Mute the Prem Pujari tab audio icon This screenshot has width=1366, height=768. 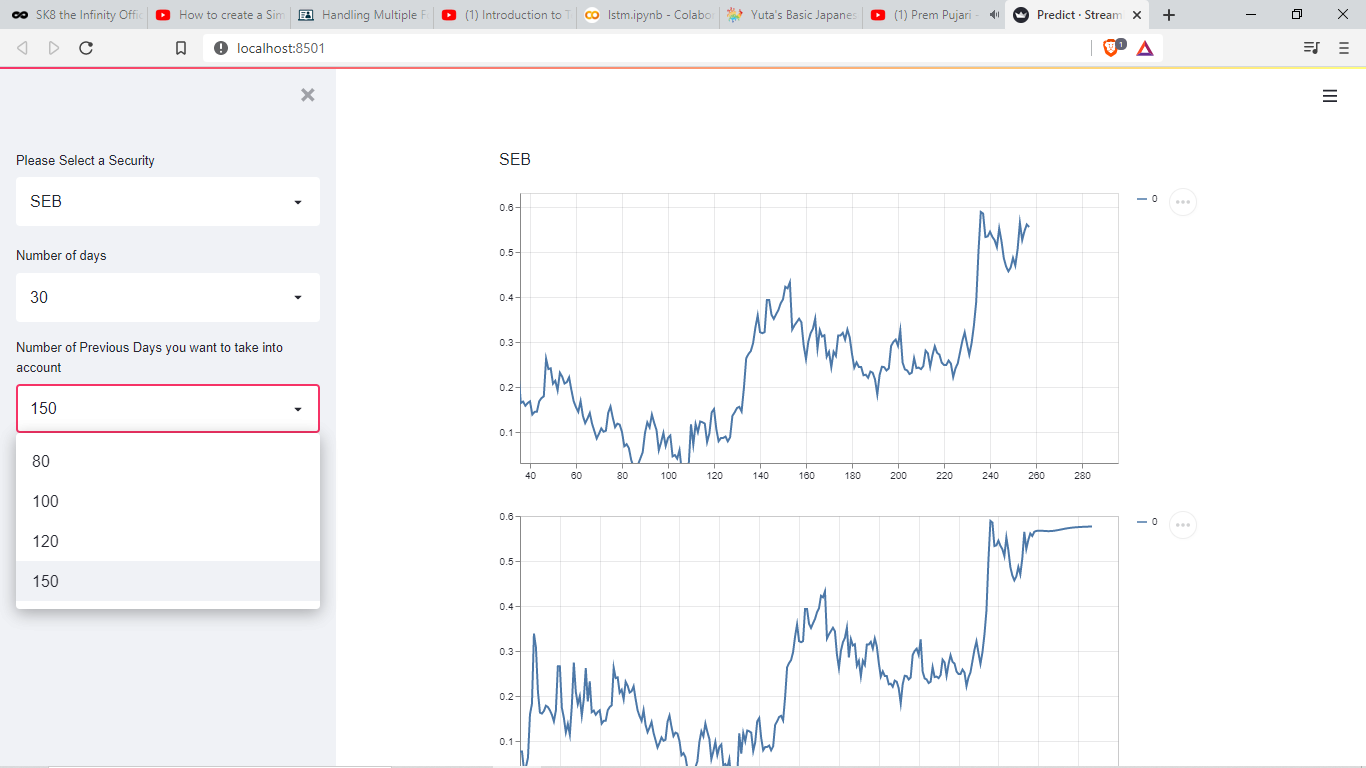pyautogui.click(x=994, y=15)
